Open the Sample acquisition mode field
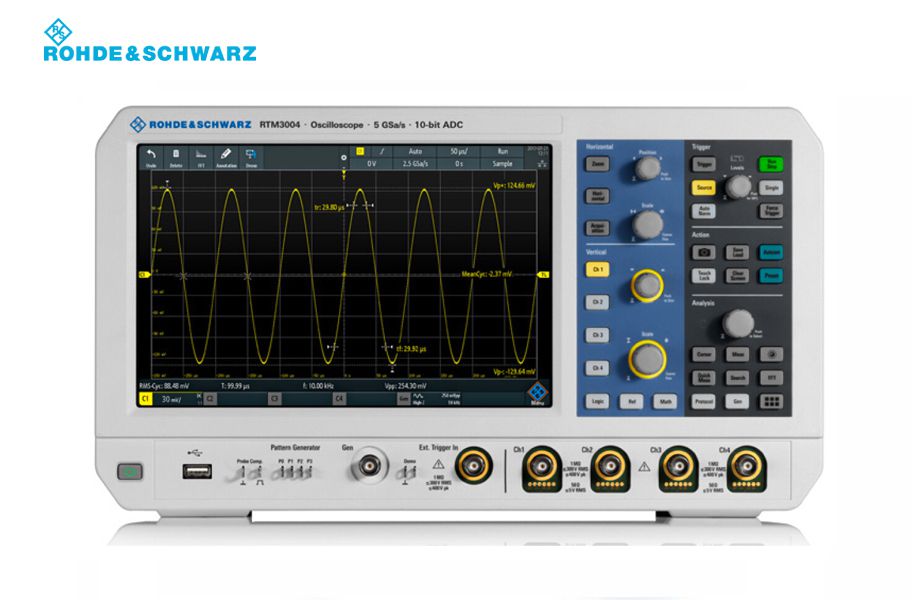This screenshot has height=600, width=912. [x=503, y=164]
